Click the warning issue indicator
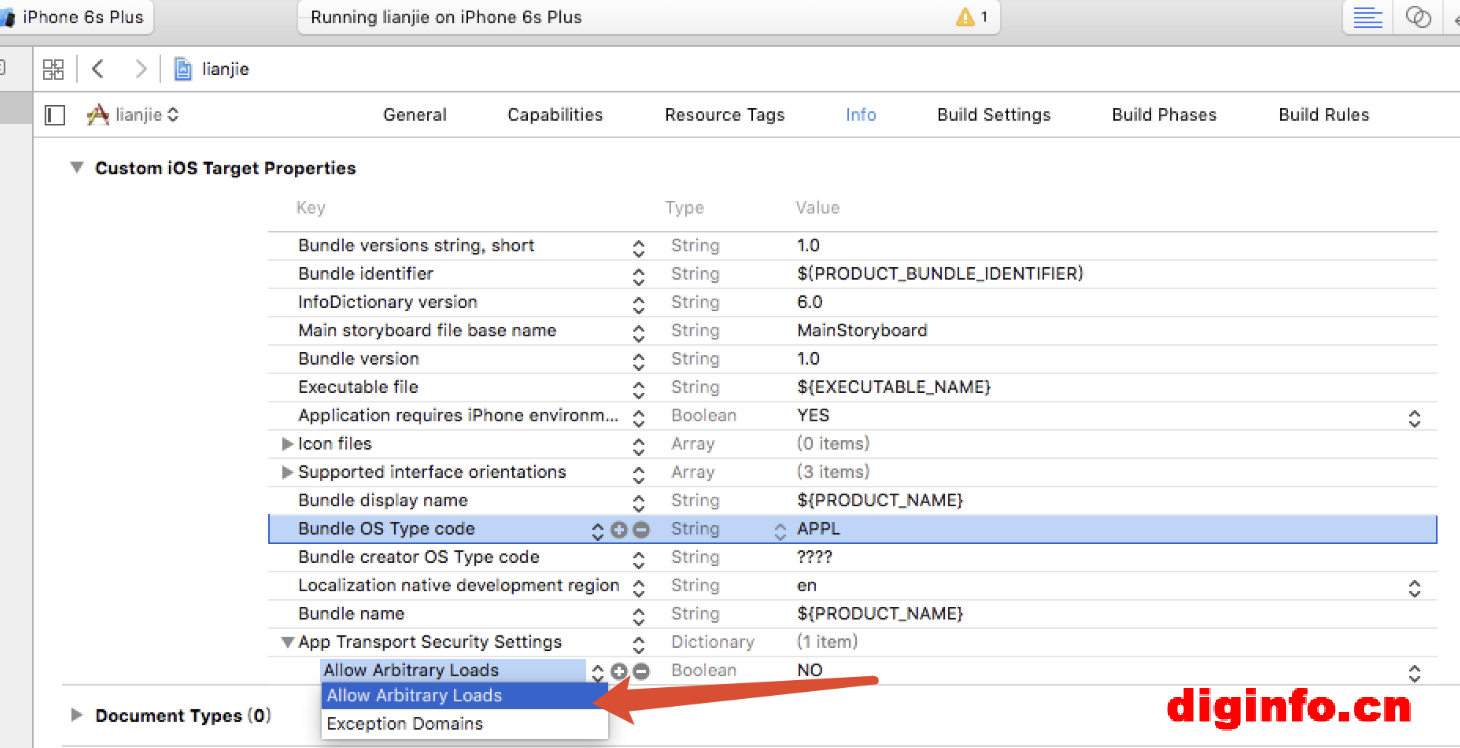1460x748 pixels. [x=971, y=17]
